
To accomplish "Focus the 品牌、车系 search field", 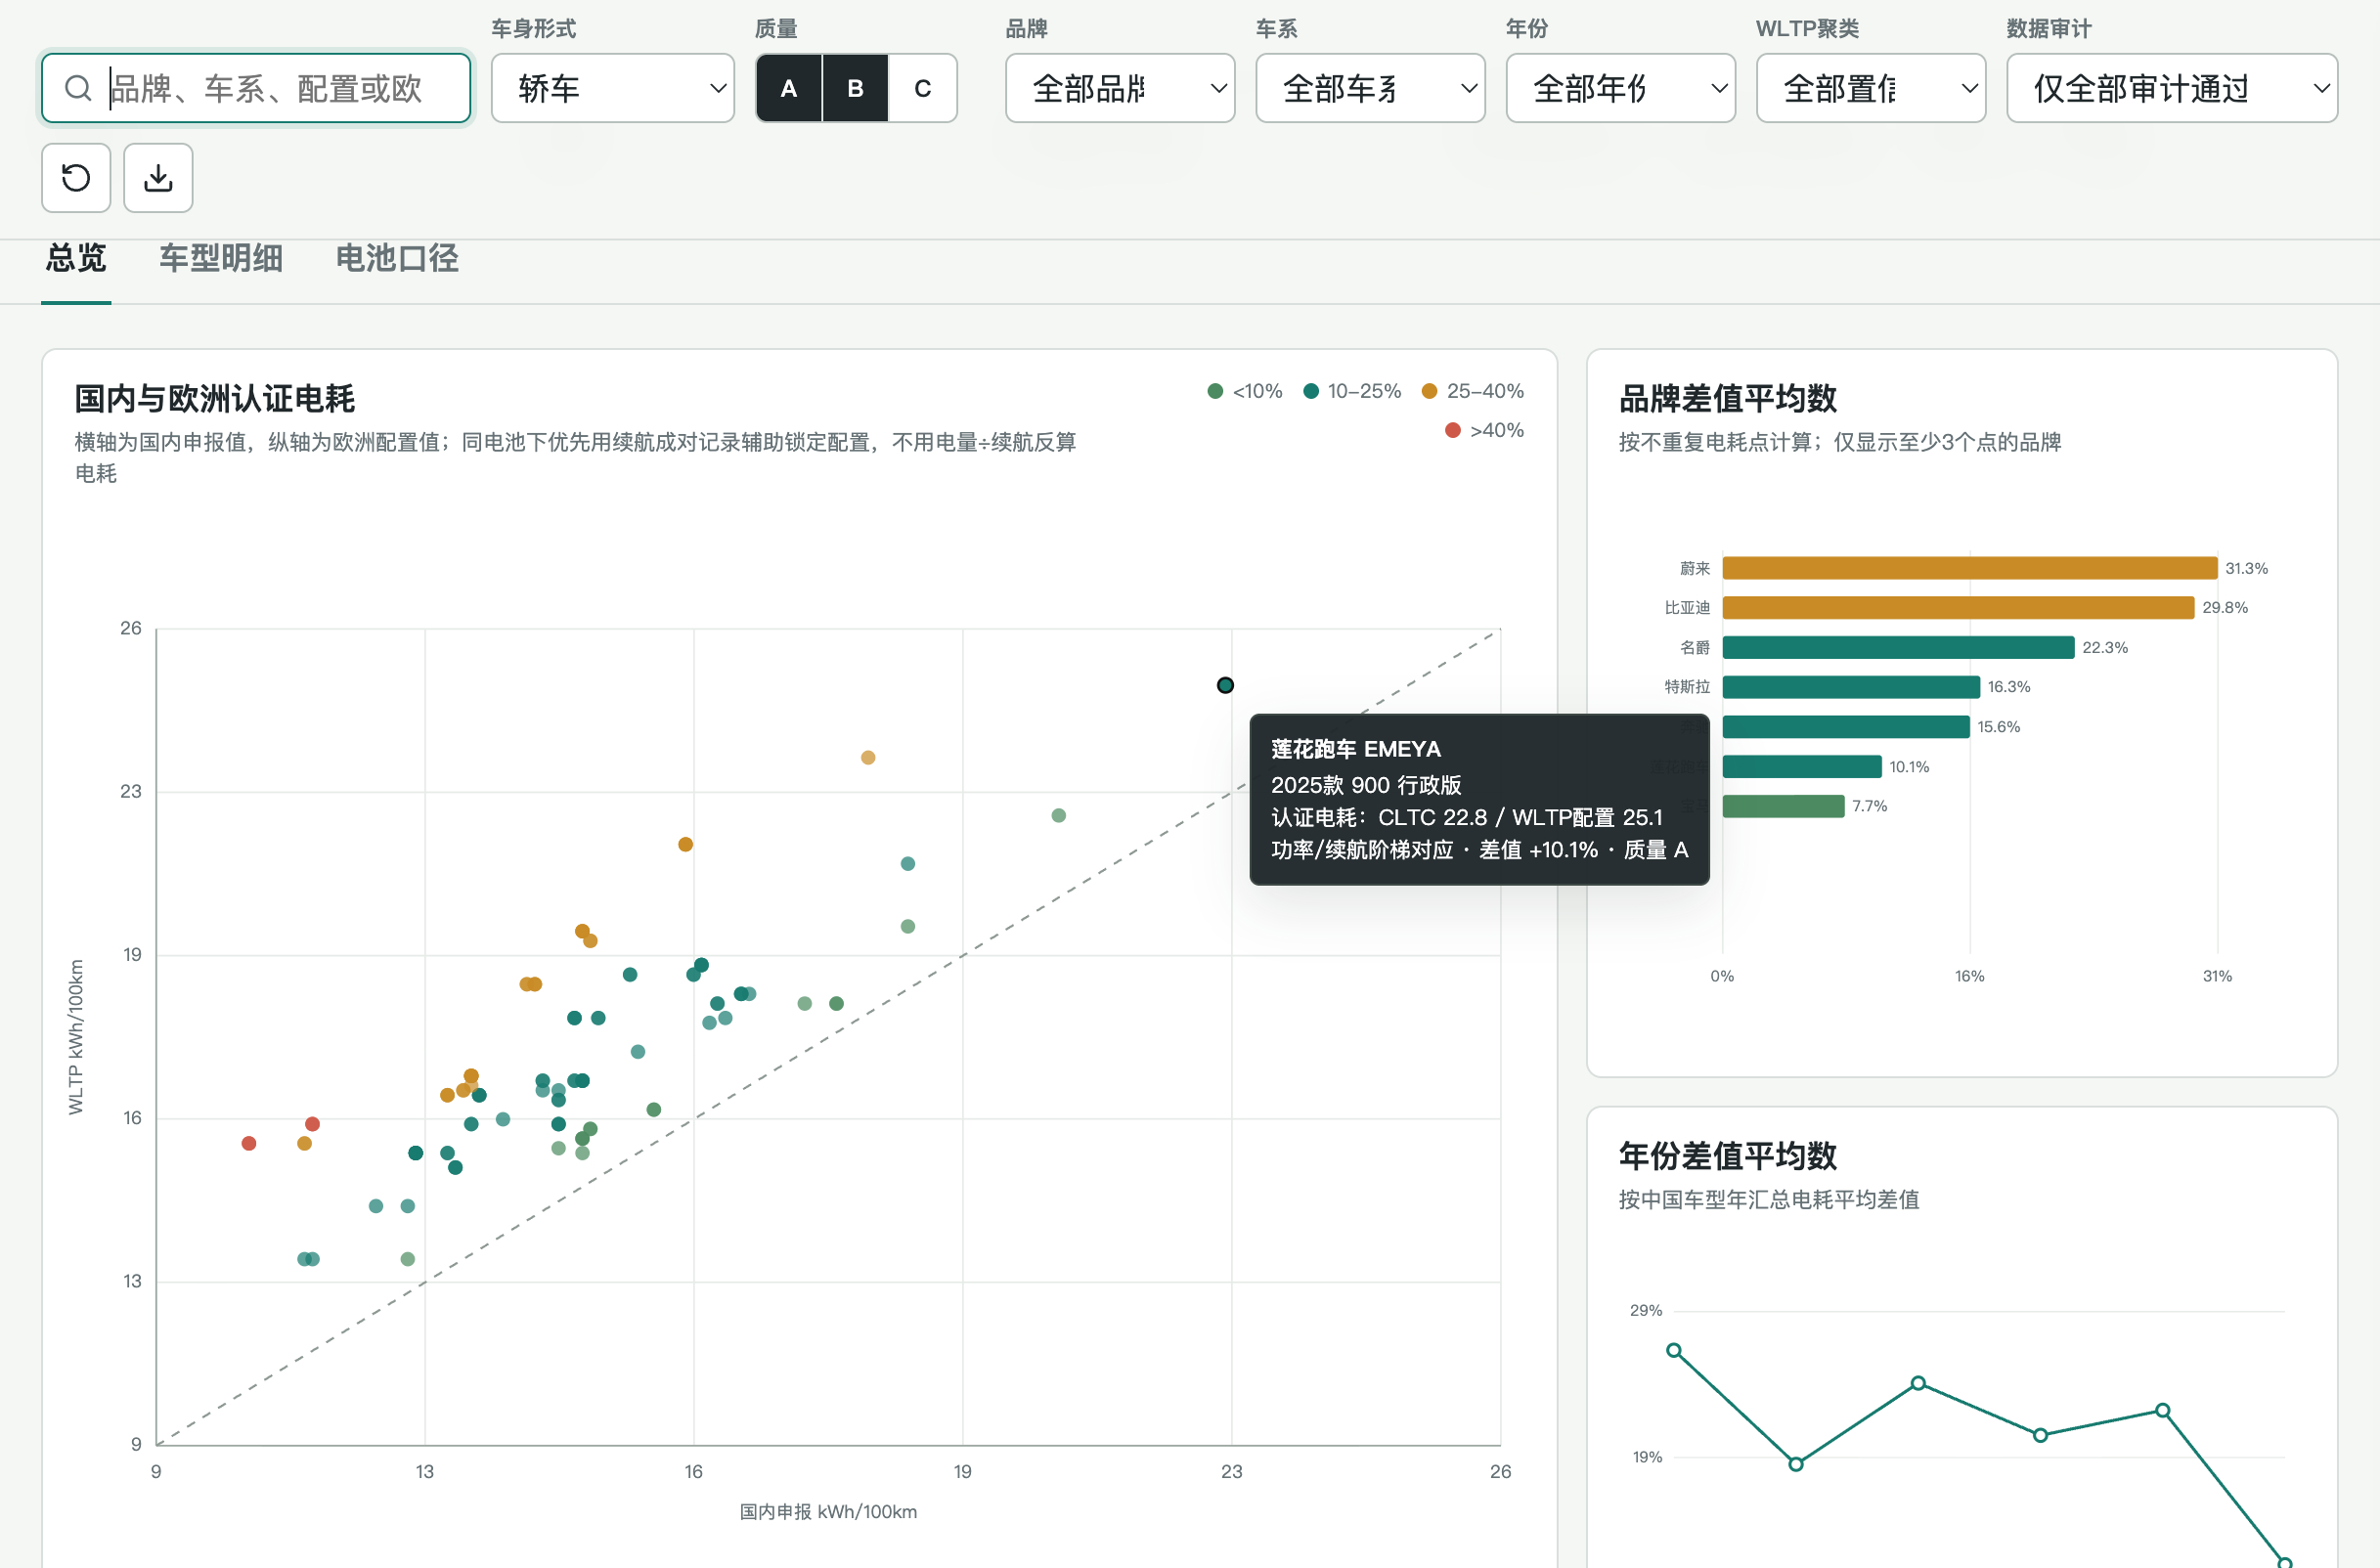I will pos(256,88).
